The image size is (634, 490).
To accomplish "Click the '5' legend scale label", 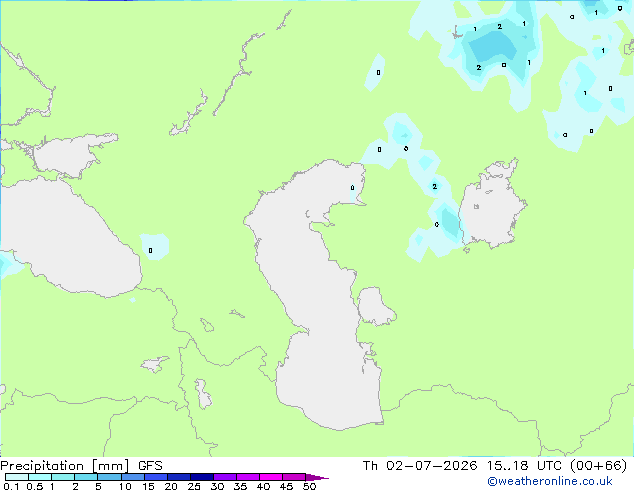I will pyautogui.click(x=98, y=486).
